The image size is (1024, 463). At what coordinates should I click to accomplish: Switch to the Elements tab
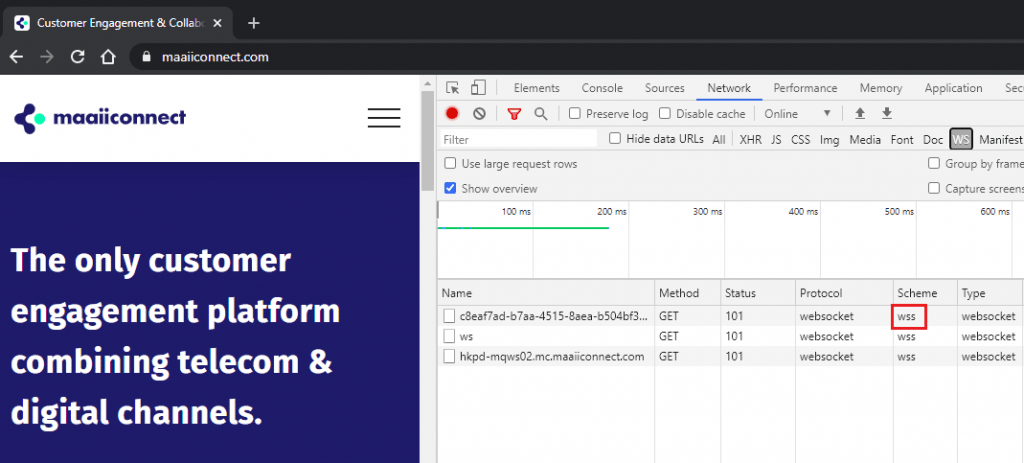536,88
